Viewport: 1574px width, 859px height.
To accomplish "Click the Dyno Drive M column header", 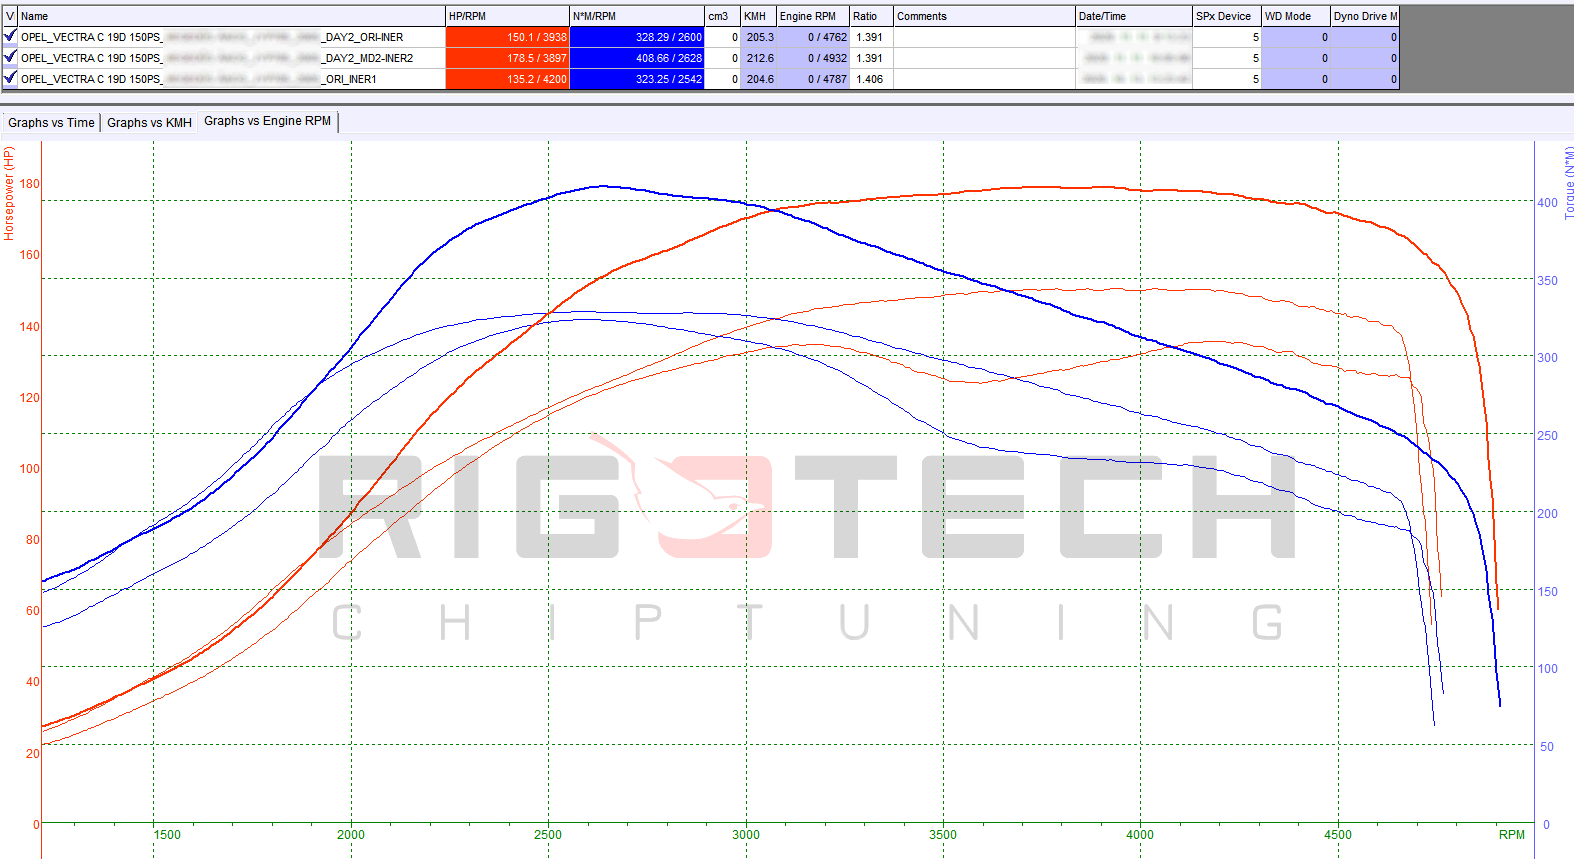I will pos(1365,16).
